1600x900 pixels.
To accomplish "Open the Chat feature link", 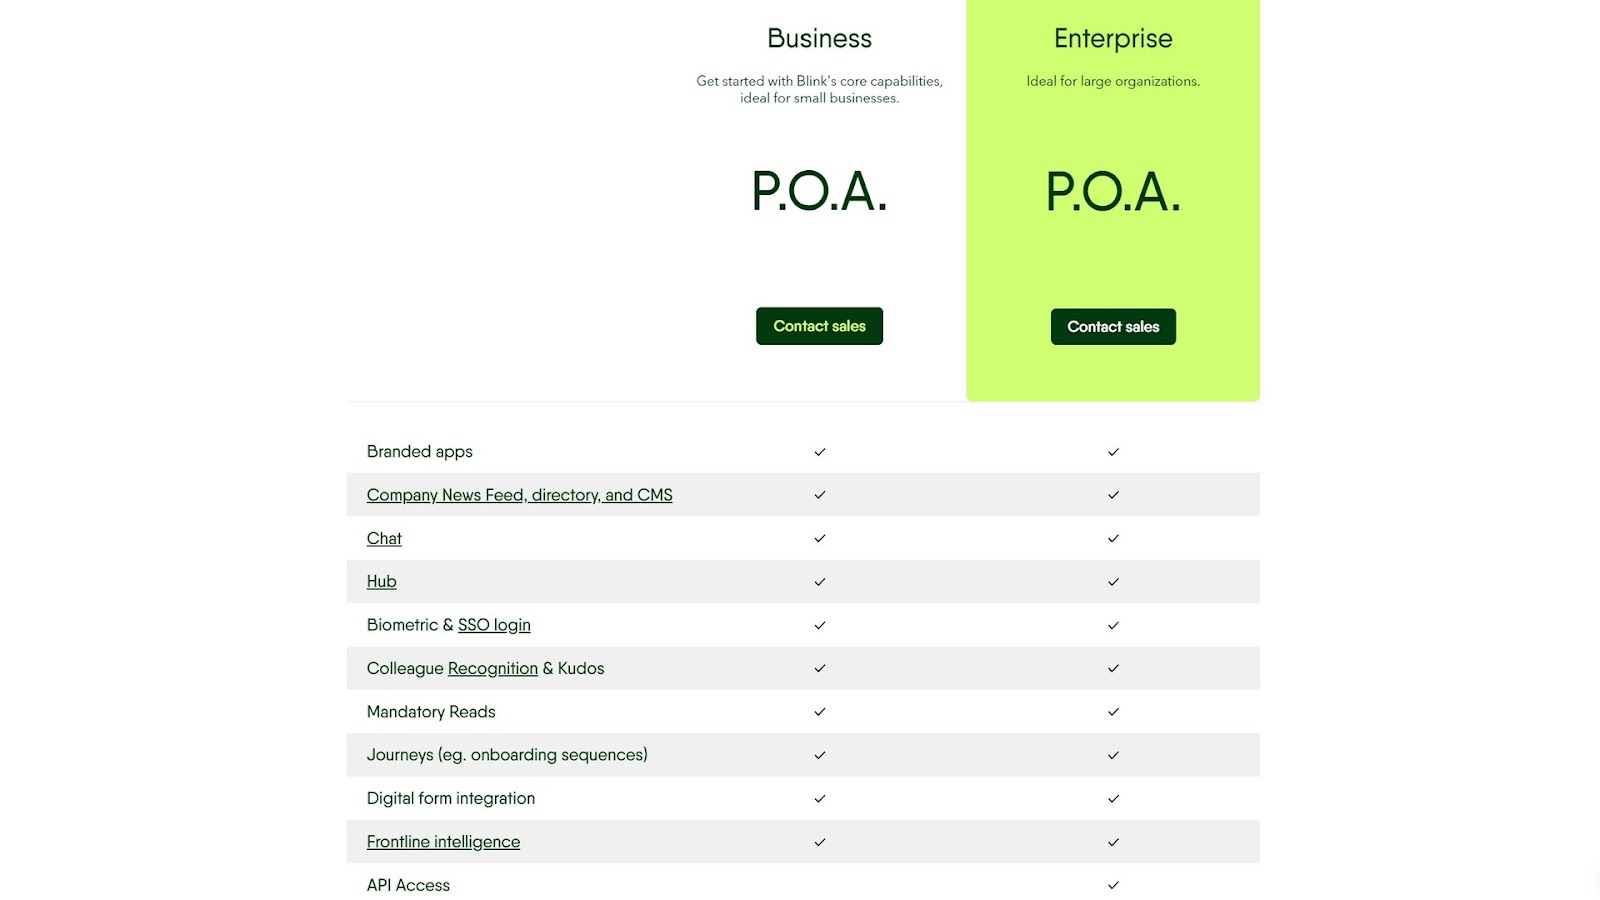I will 384,538.
